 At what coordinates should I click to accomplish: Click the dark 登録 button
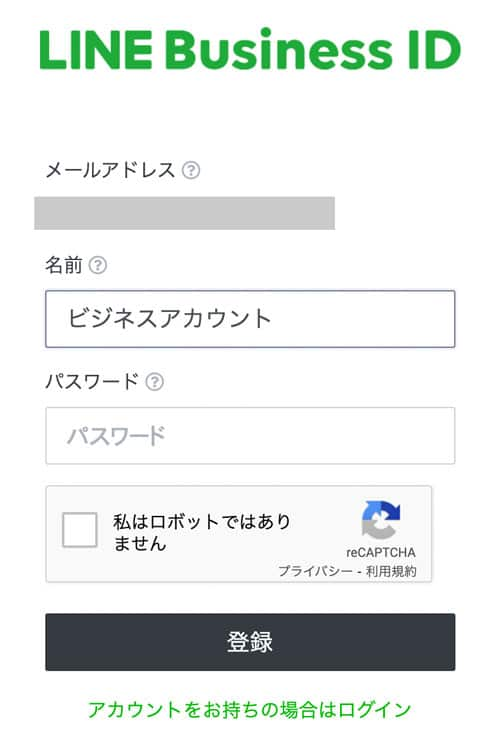click(x=250, y=642)
